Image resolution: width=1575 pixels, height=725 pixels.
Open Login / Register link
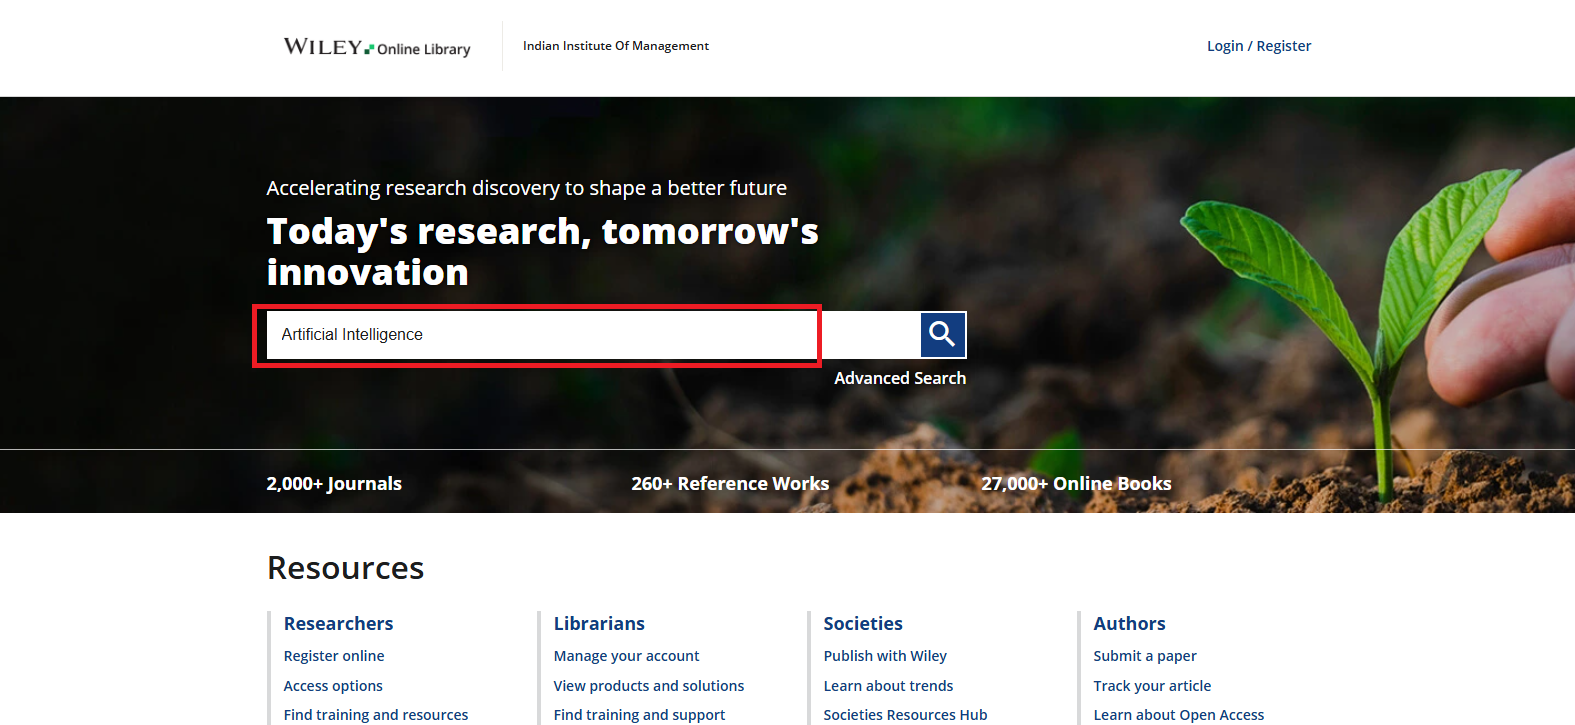pyautogui.click(x=1258, y=46)
